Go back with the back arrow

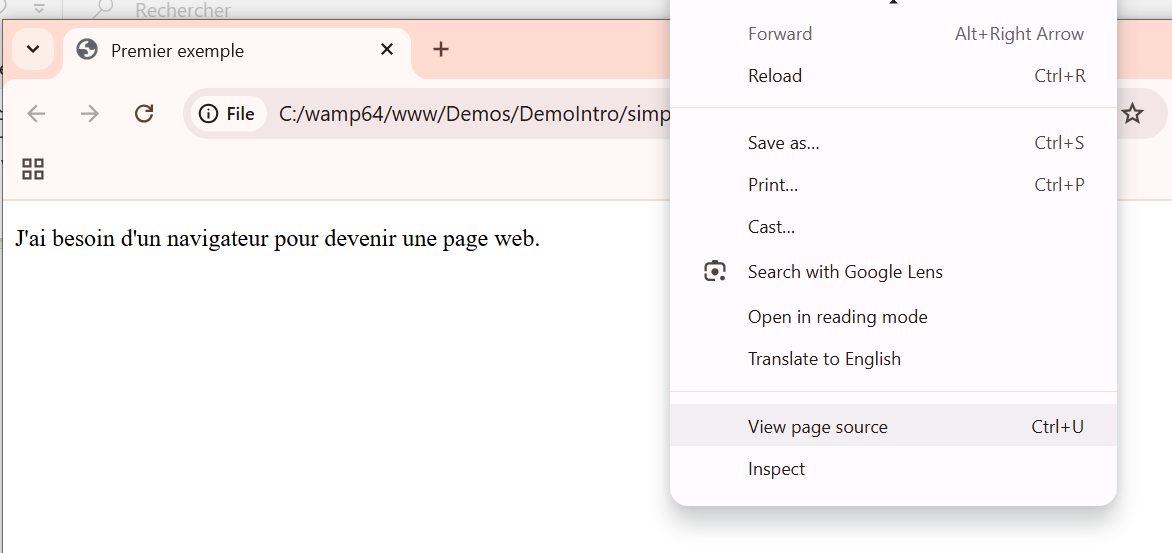[x=36, y=114]
